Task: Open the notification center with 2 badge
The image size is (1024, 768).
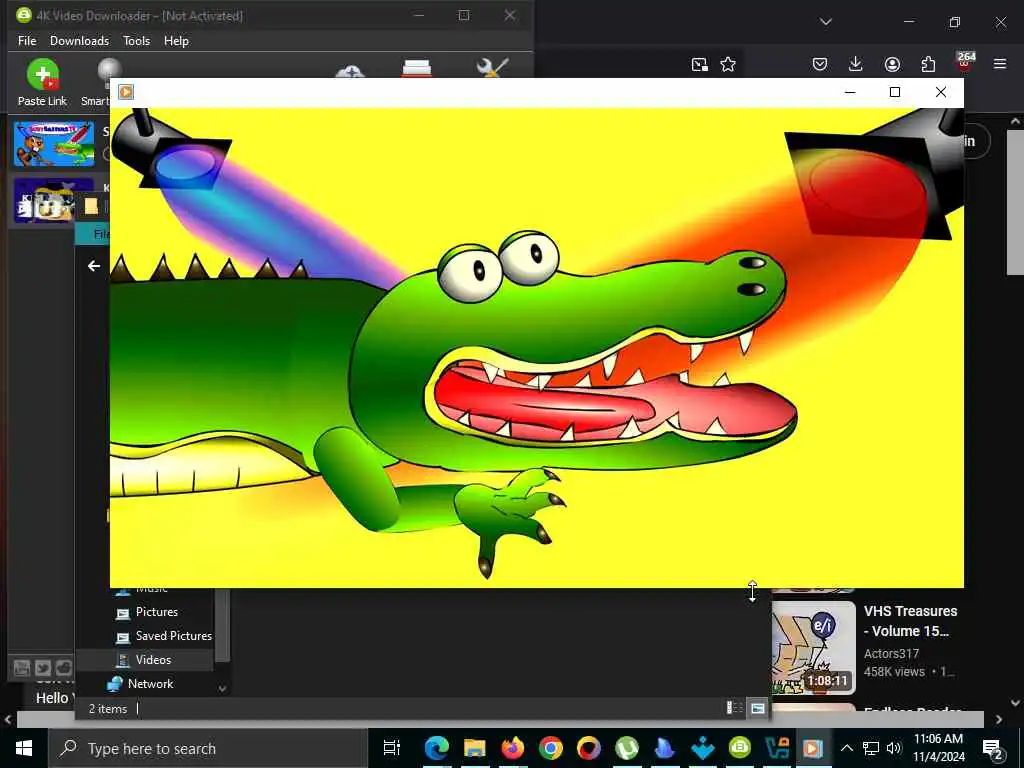Action: click(993, 748)
